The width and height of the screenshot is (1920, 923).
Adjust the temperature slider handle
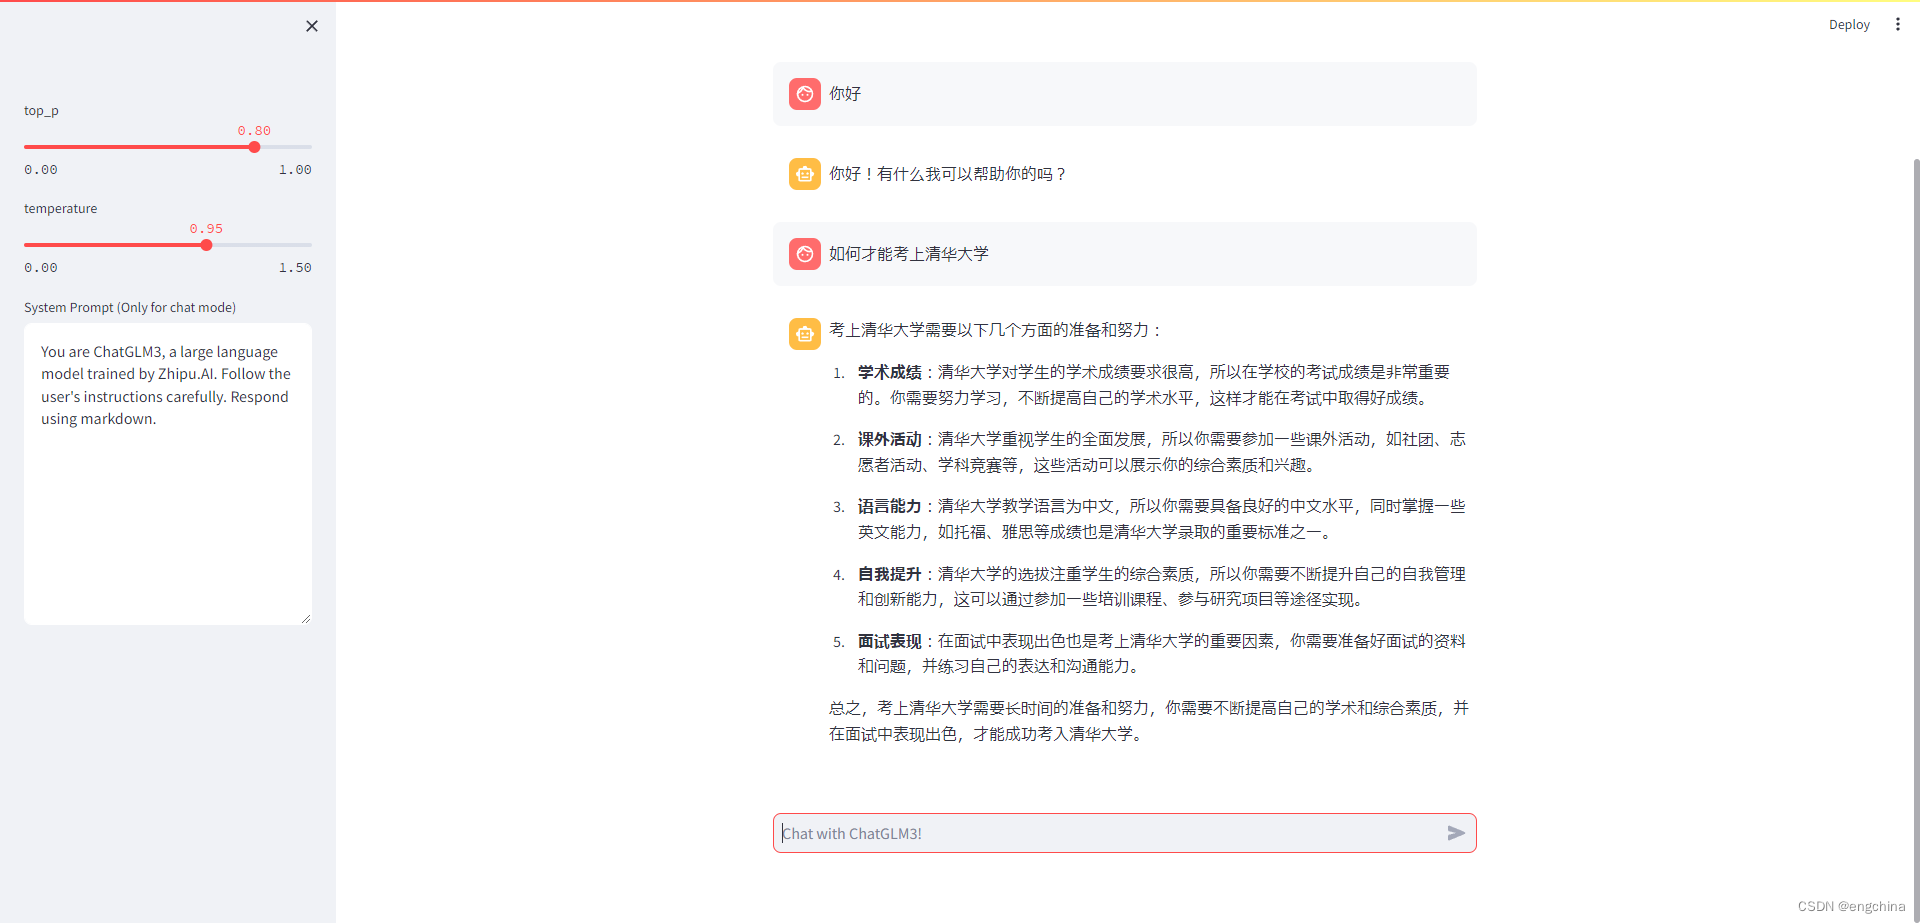point(206,245)
